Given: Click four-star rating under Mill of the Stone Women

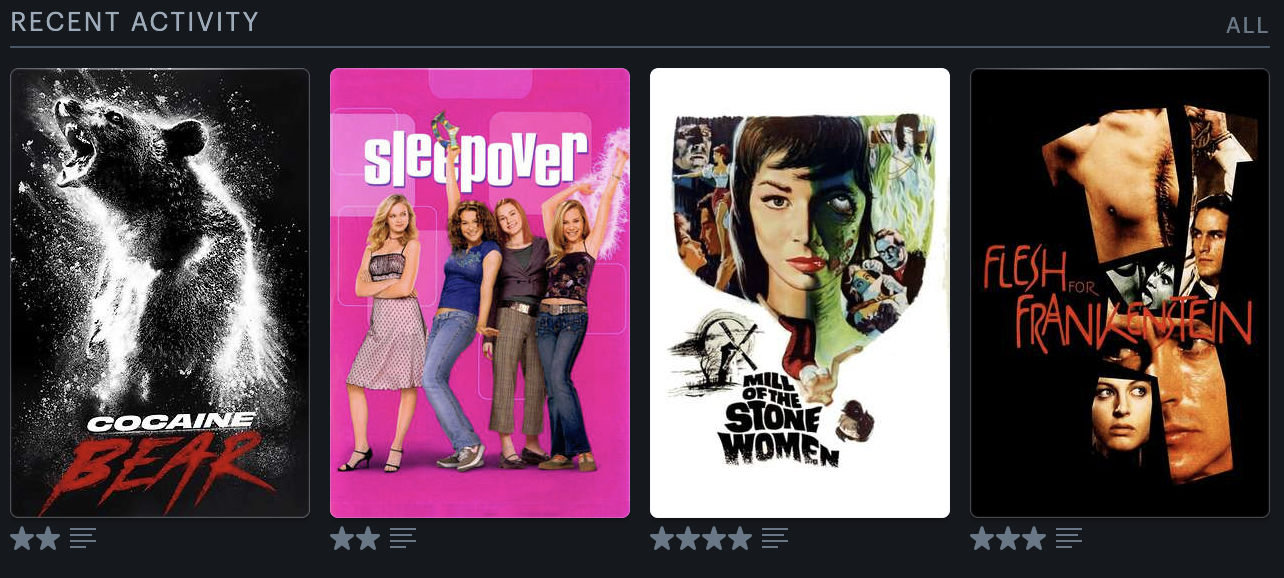Looking at the screenshot, I should [x=701, y=539].
